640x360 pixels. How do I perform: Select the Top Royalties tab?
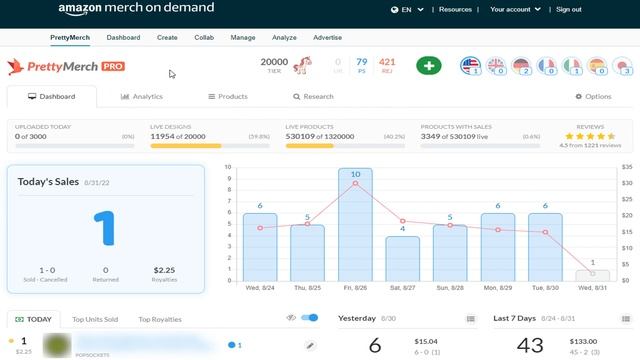160,320
